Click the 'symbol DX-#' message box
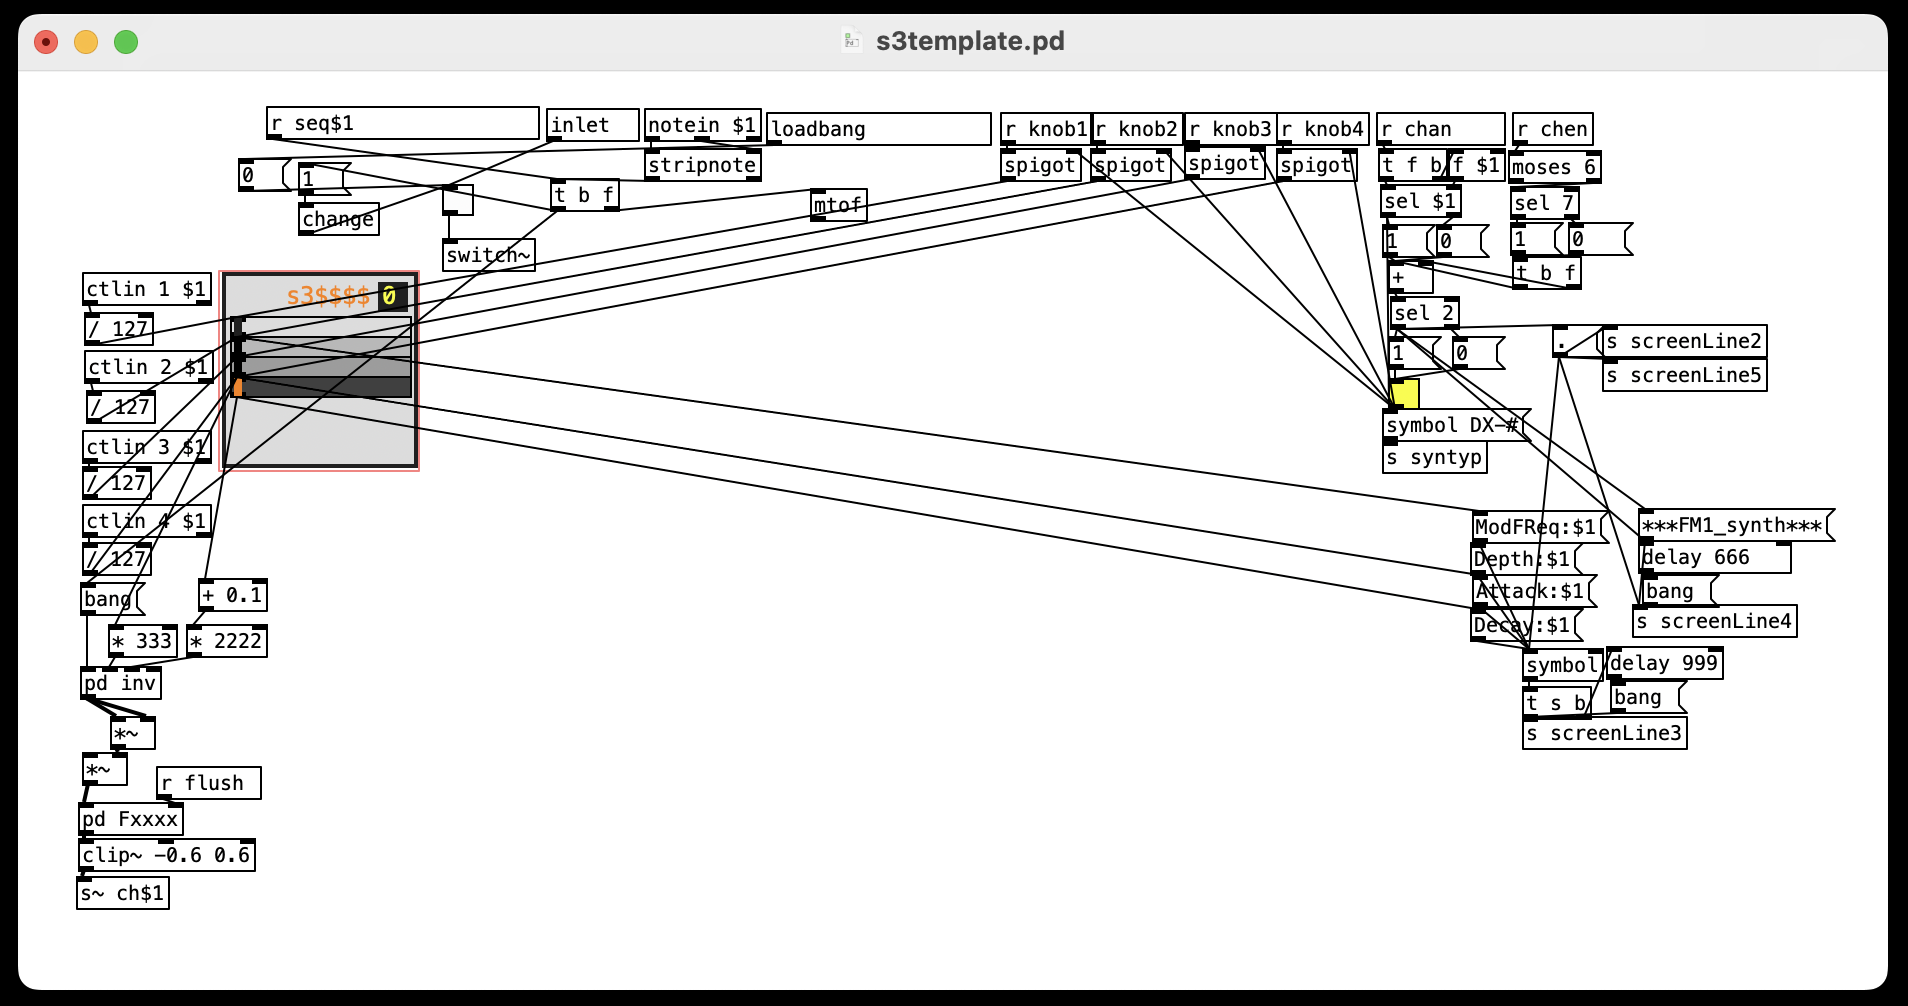Screen dimensions: 1908x1006 1452,426
